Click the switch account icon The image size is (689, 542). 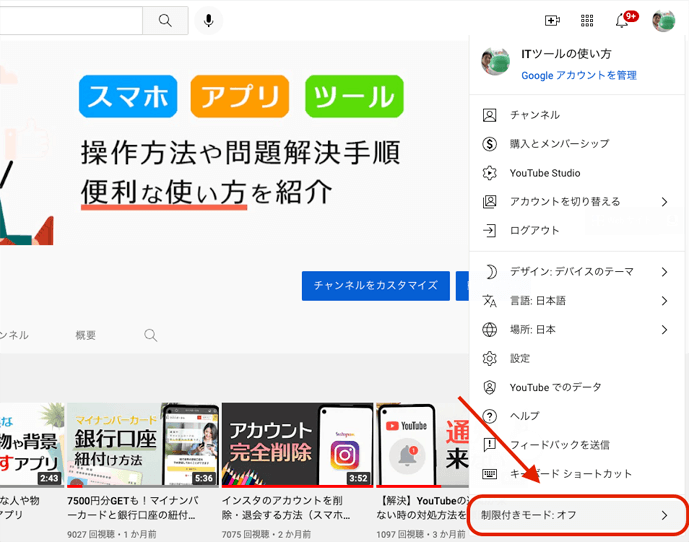[x=490, y=202]
